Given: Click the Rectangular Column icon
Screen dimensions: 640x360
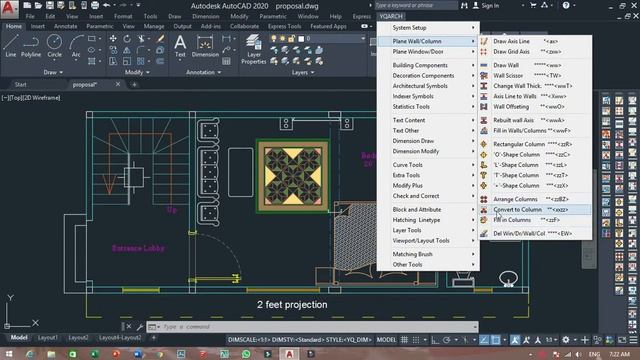Looking at the screenshot, I should [484, 144].
